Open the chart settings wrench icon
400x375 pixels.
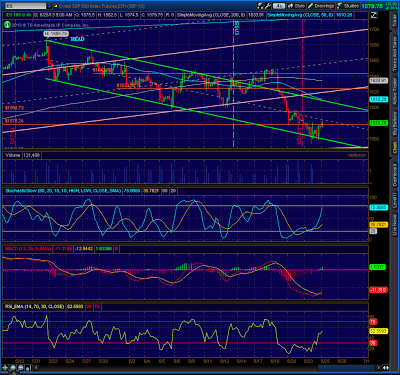click(x=267, y=6)
